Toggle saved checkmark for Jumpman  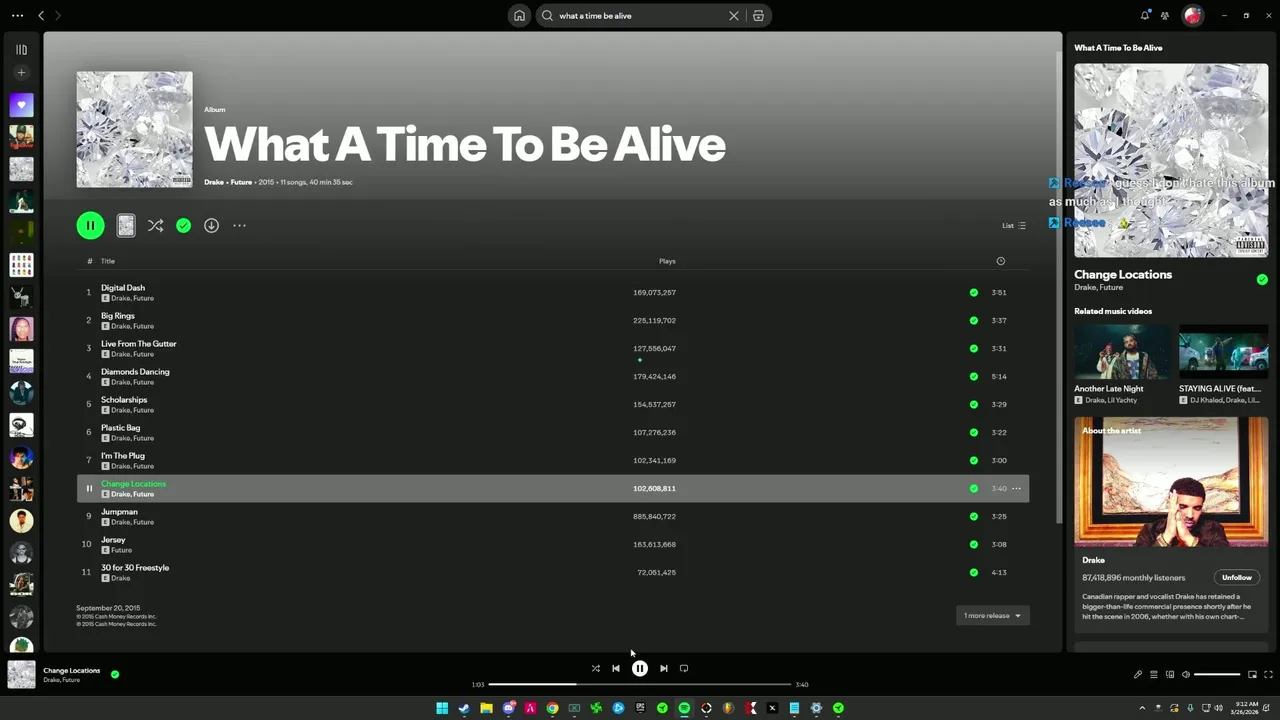point(973,517)
